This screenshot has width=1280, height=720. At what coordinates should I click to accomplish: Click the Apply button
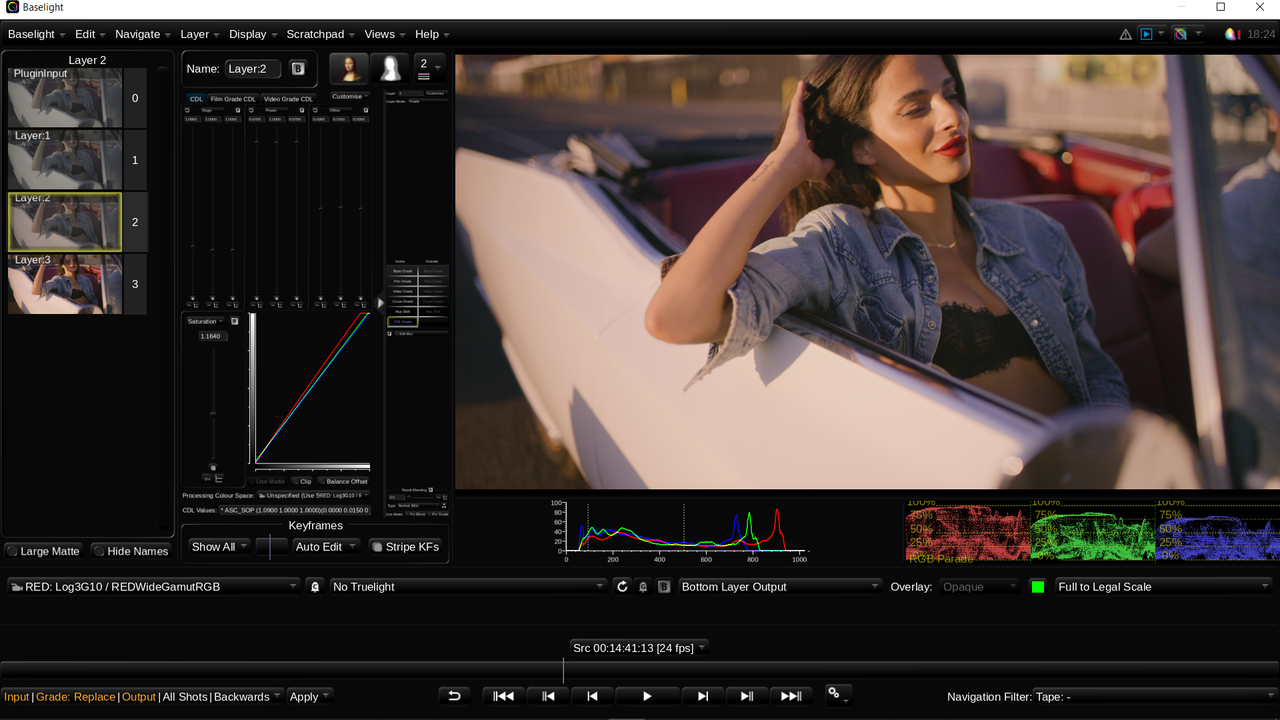click(x=310, y=697)
